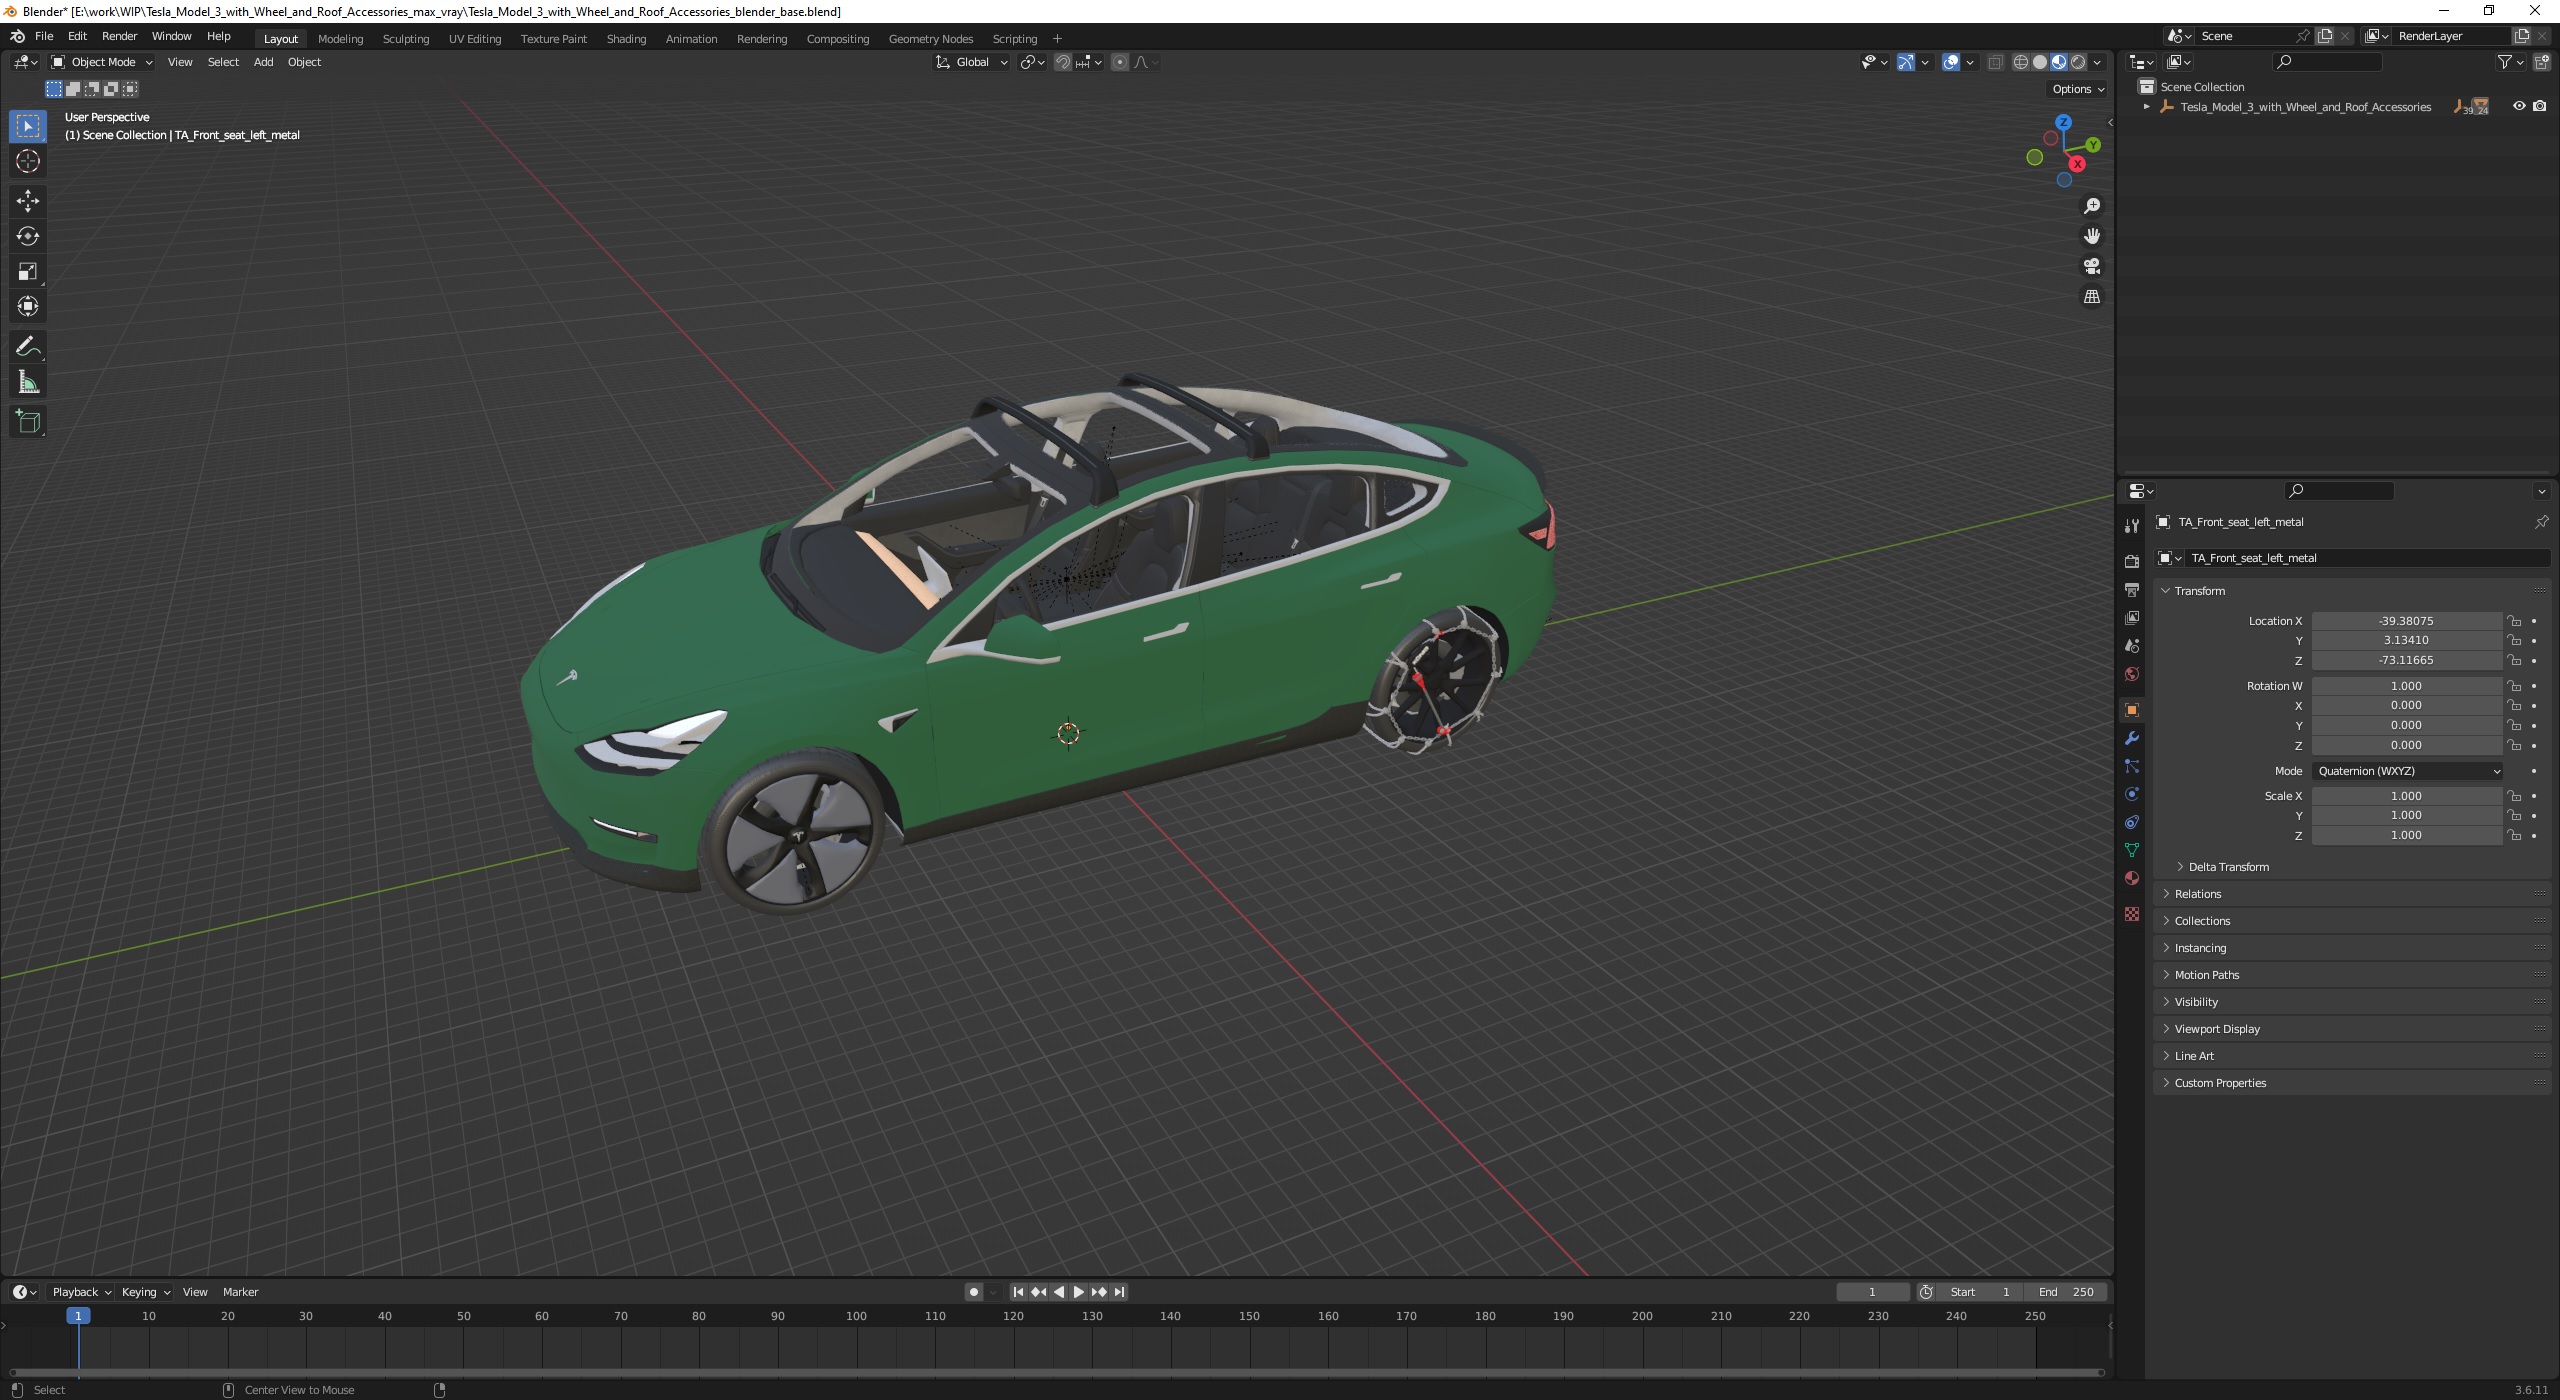The height and width of the screenshot is (1400, 2560).
Task: Expand the Delta Transform panel
Action: coord(2228,867)
